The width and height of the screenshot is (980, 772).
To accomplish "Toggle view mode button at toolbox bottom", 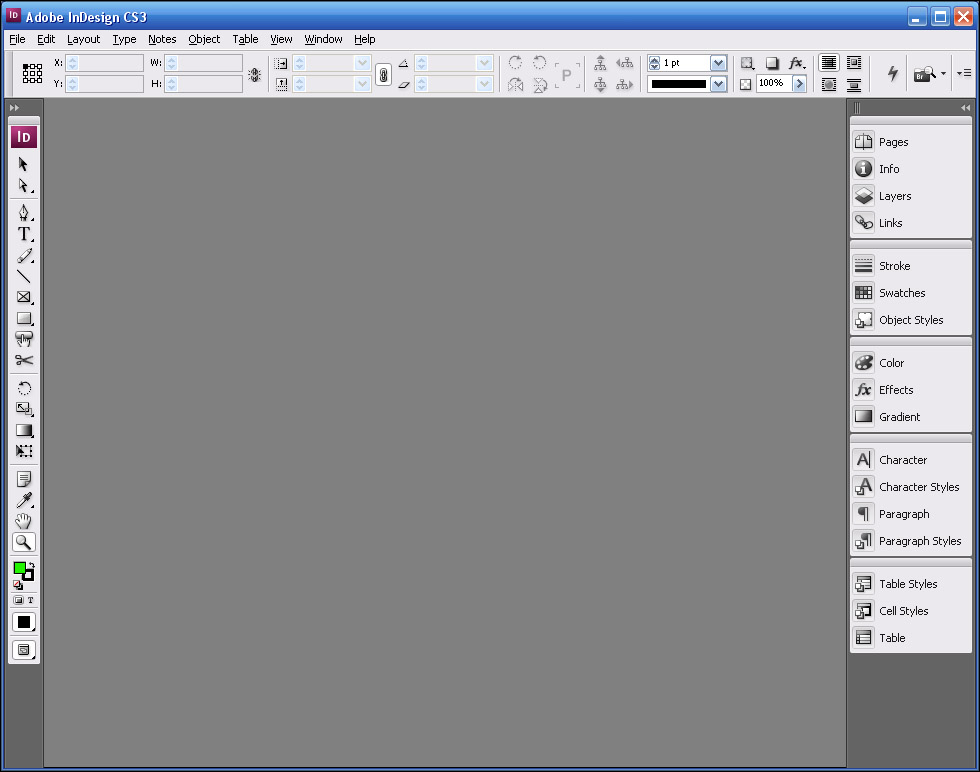I will [x=24, y=650].
